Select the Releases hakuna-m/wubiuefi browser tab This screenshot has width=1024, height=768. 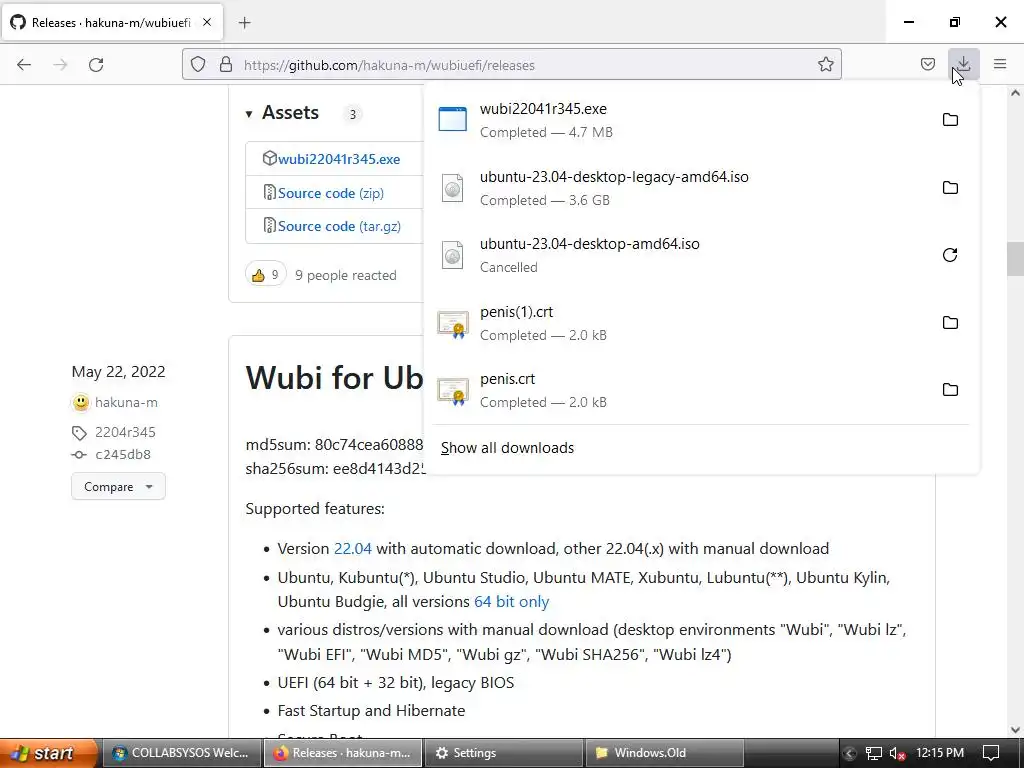pyautogui.click(x=112, y=22)
